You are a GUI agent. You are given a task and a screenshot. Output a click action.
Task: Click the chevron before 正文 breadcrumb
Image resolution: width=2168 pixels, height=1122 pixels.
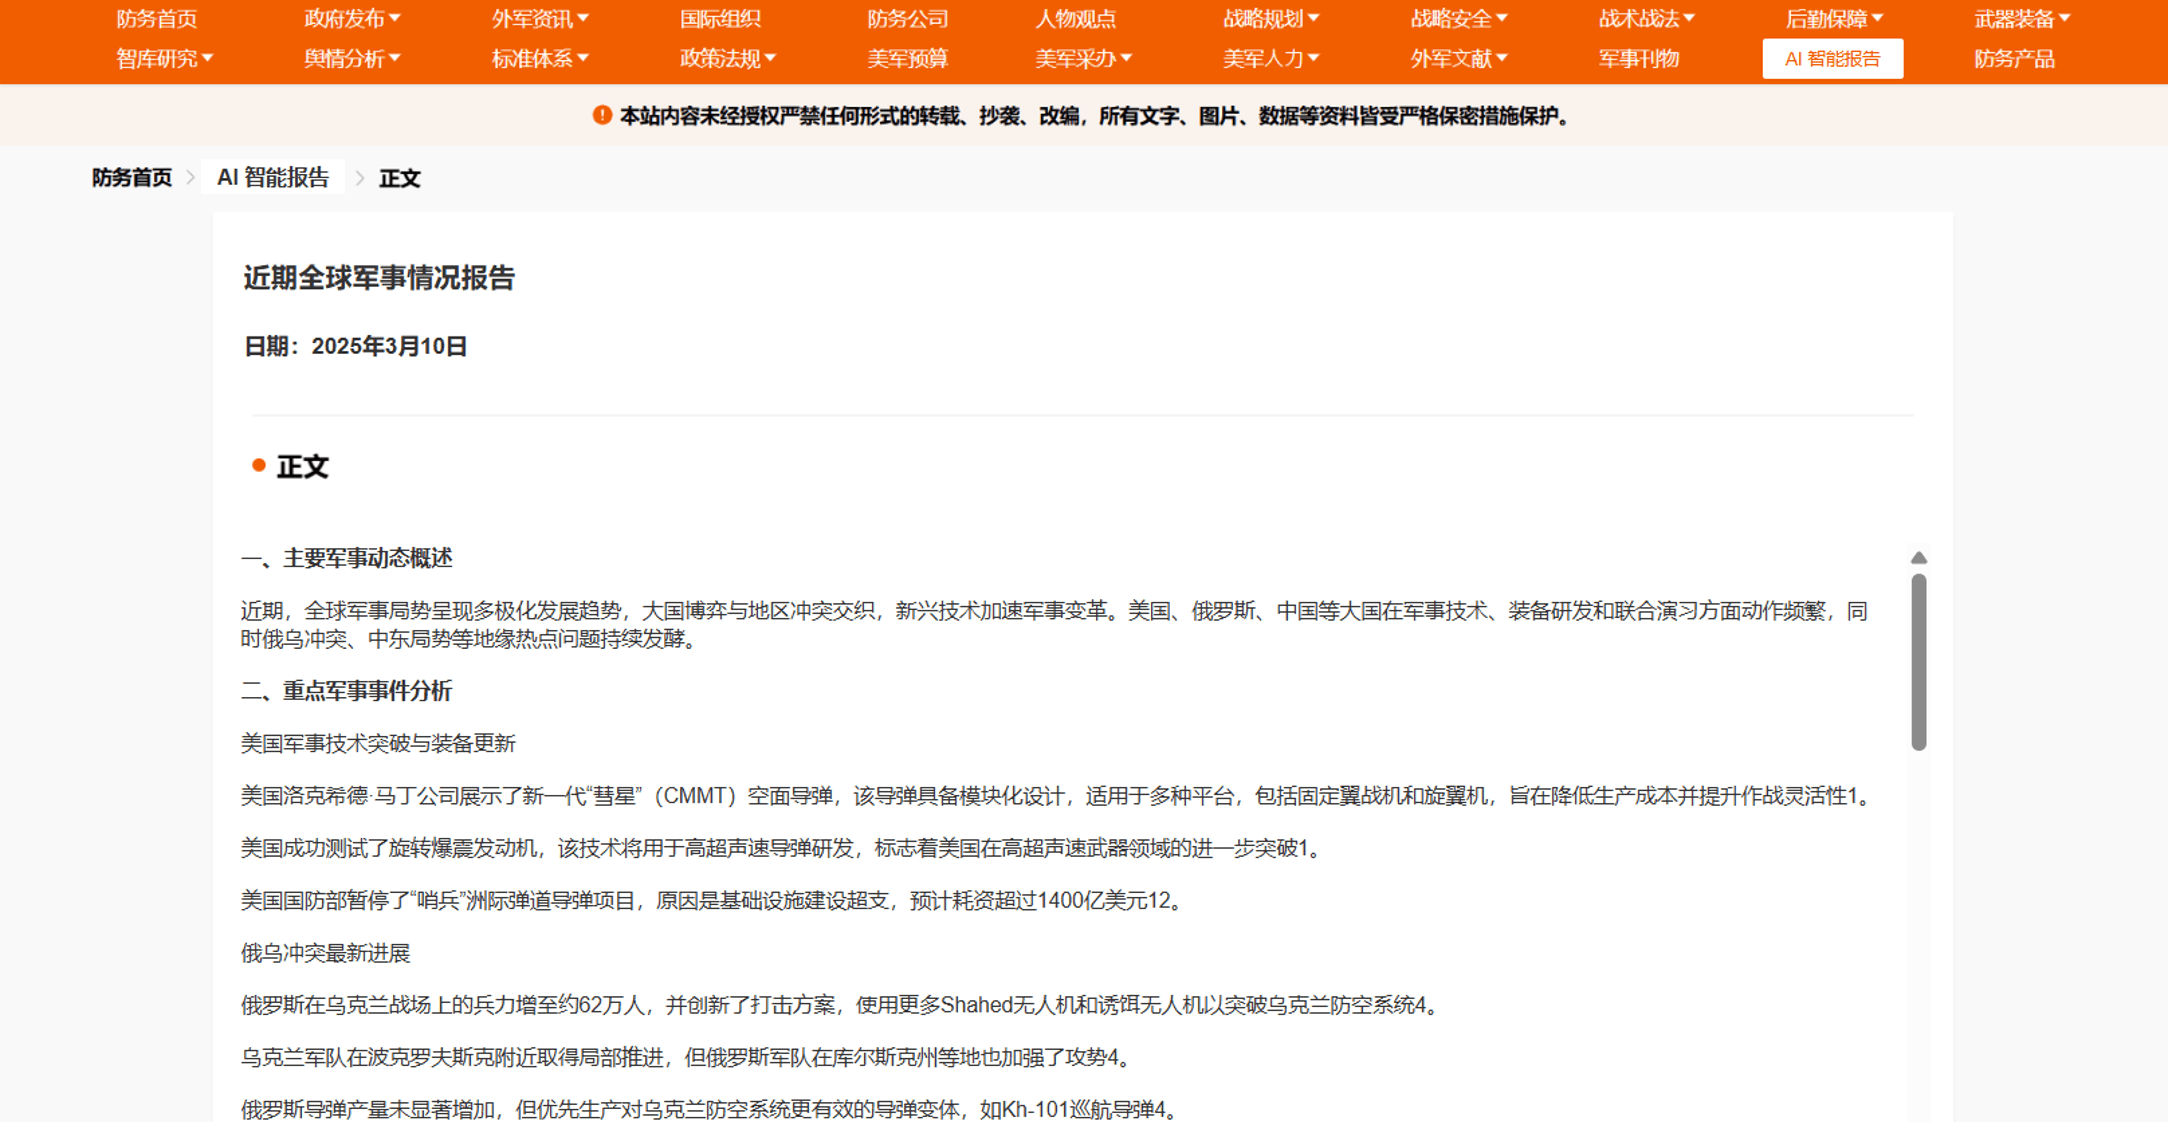[360, 178]
